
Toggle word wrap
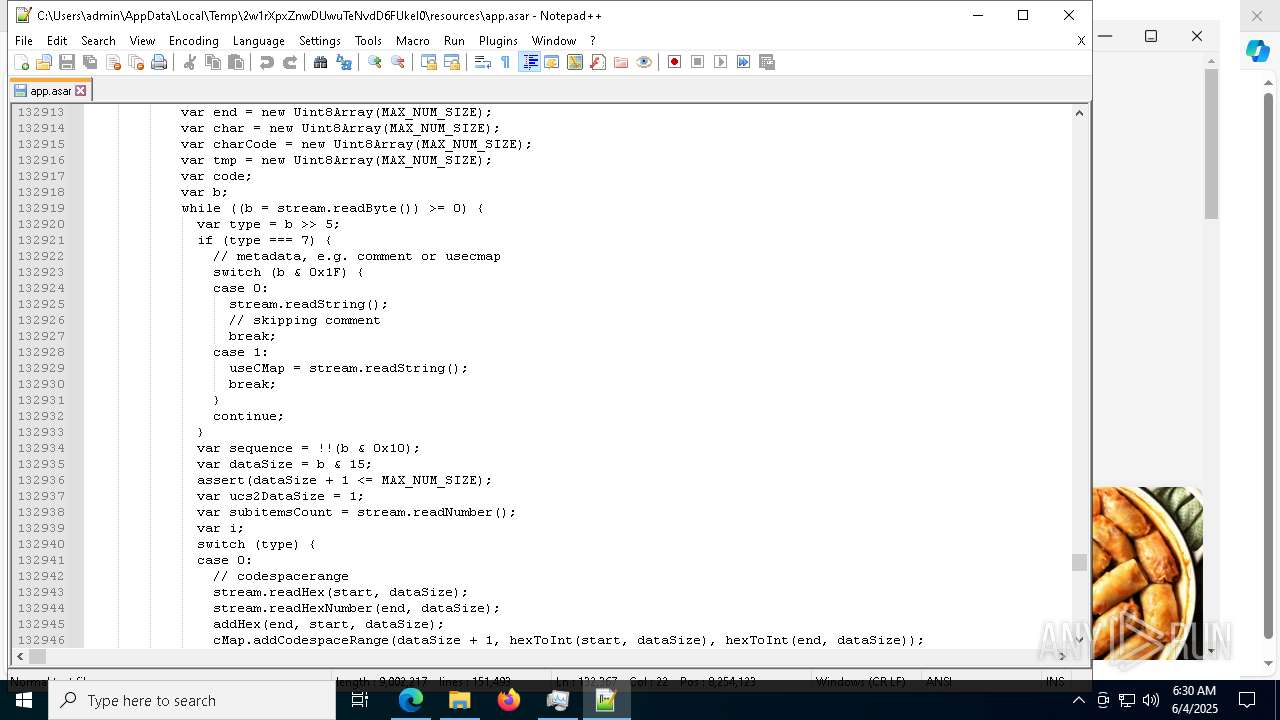[x=483, y=62]
